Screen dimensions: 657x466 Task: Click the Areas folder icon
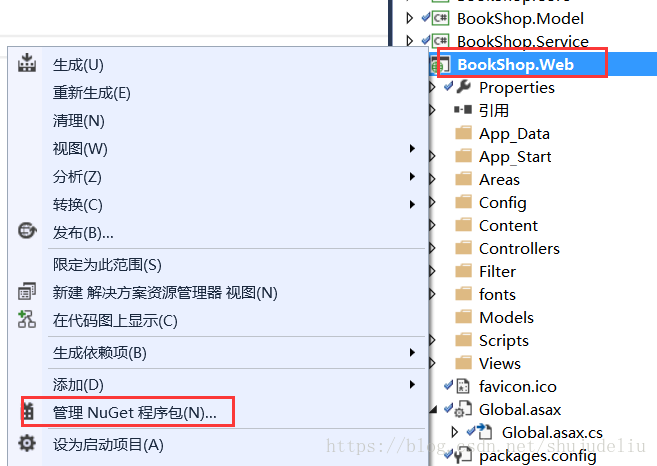click(x=463, y=179)
